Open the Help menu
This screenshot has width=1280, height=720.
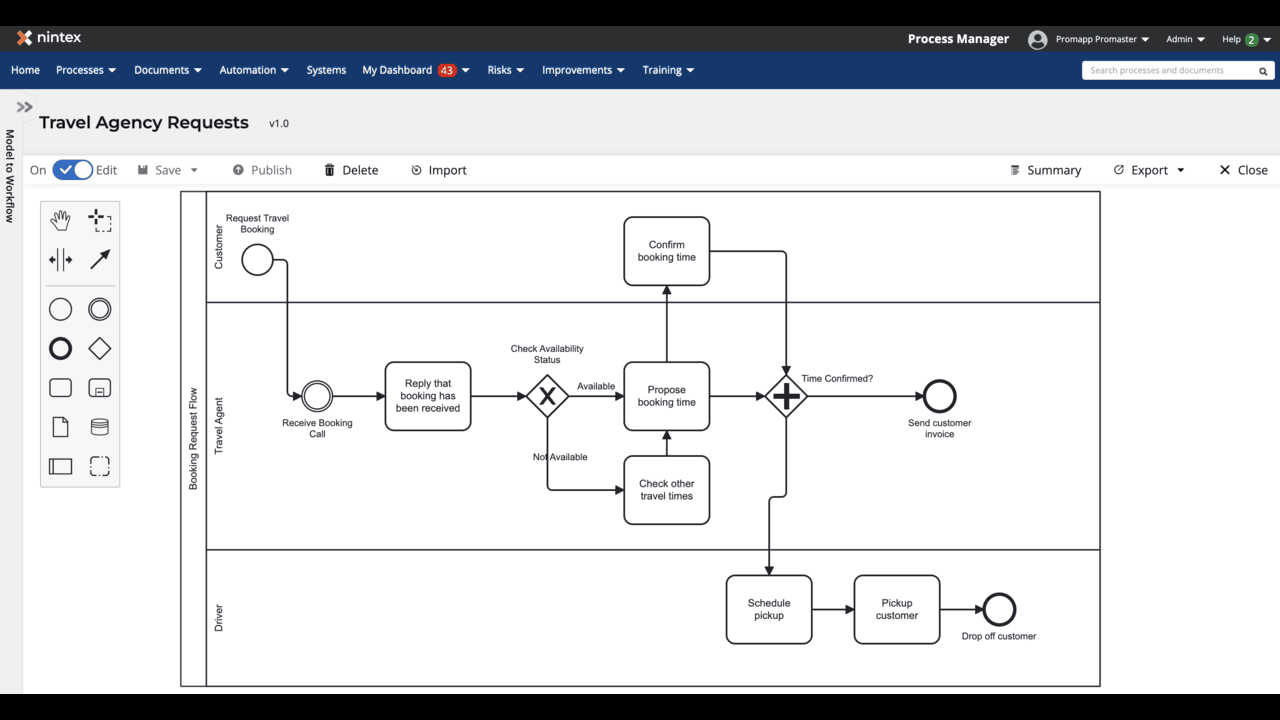(1246, 39)
